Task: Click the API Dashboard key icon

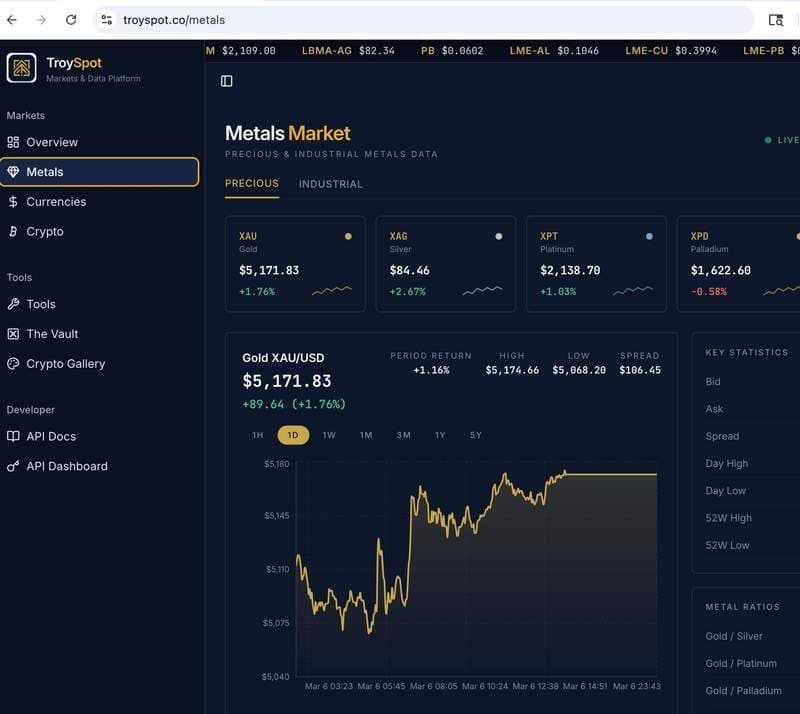Action: pos(14,466)
